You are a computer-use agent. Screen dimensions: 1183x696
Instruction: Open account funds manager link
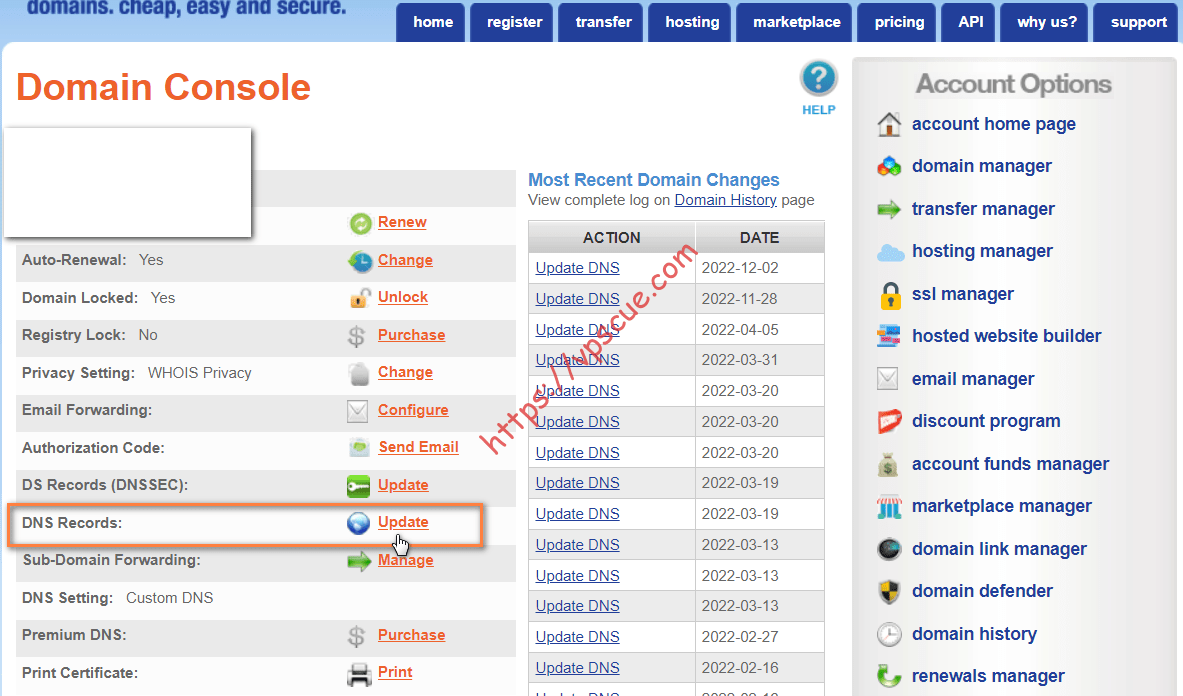tap(1010, 464)
